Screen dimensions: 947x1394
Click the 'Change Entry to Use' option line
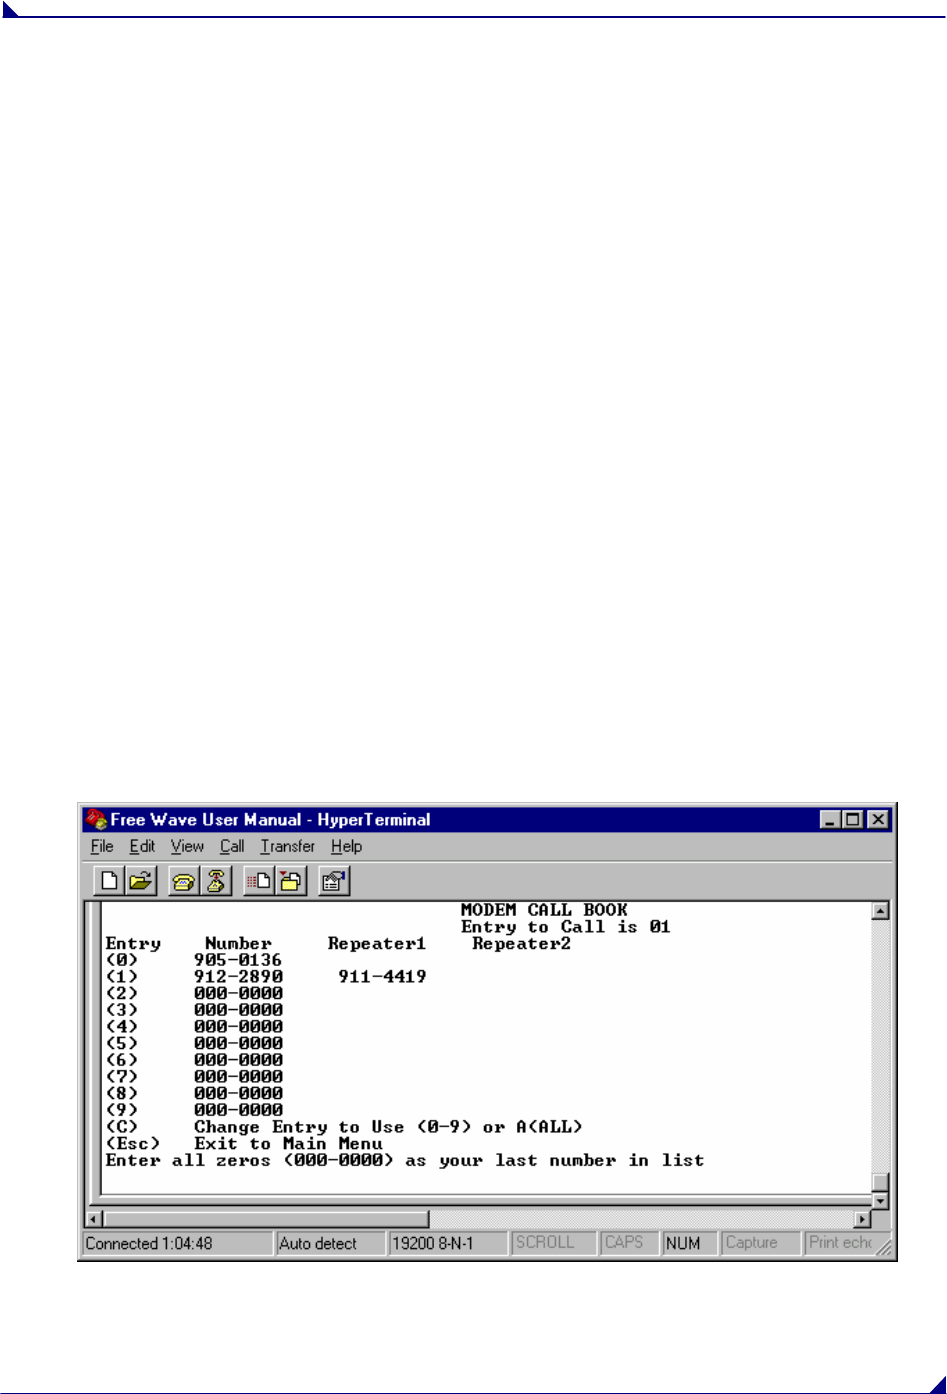coord(344,1127)
